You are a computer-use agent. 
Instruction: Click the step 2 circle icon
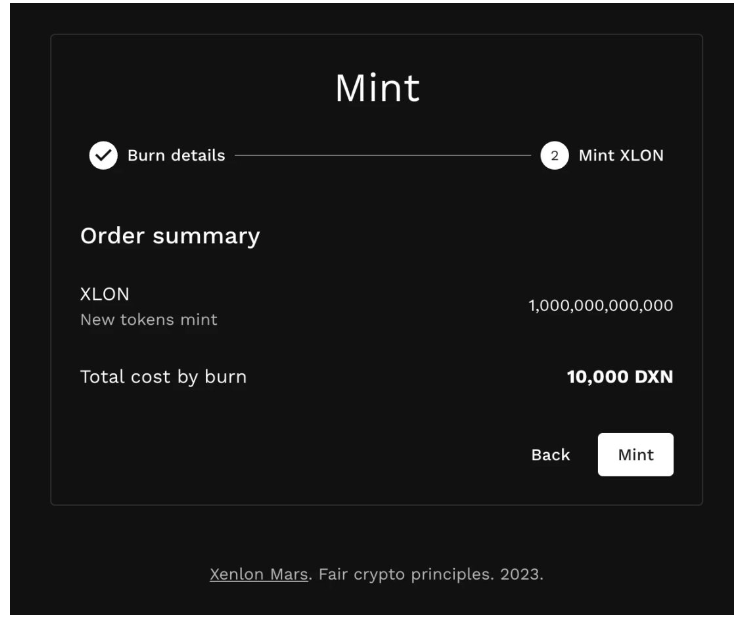555,155
